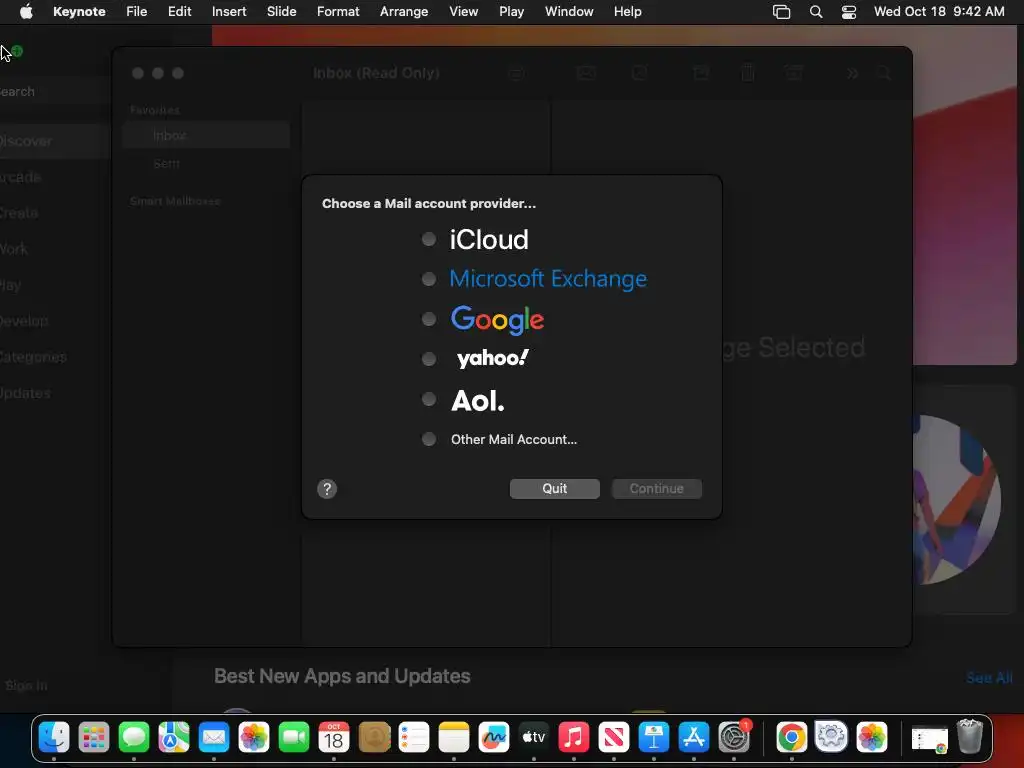Click the Quit button in the dialog
Viewport: 1024px width, 768px height.
(554, 488)
